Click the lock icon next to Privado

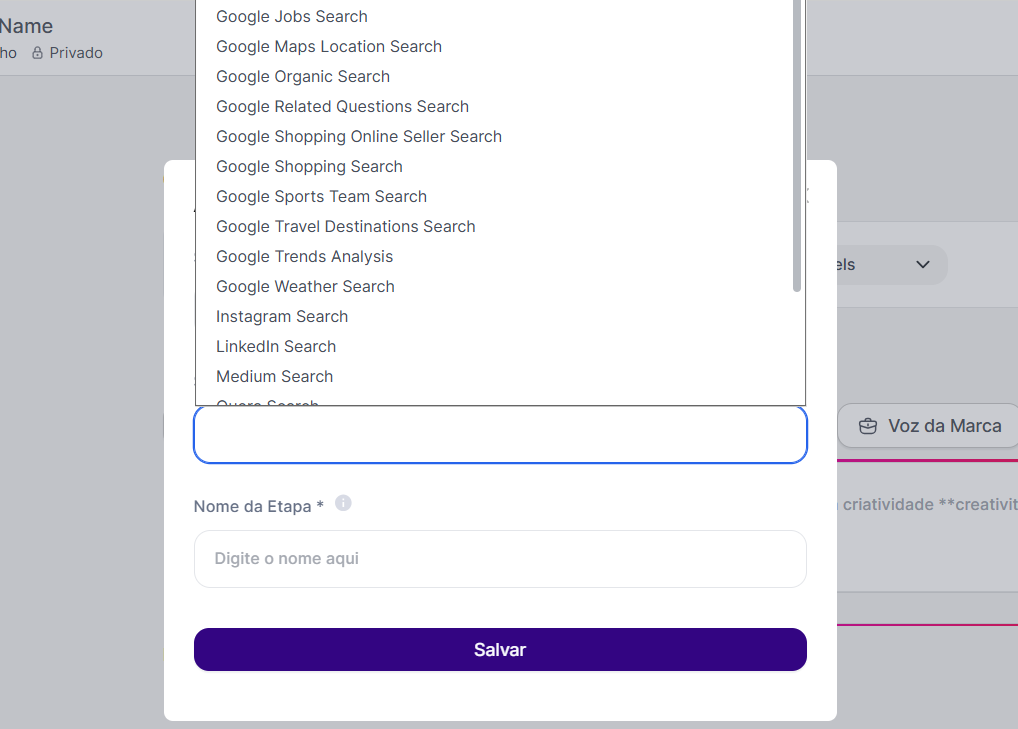tap(37, 53)
